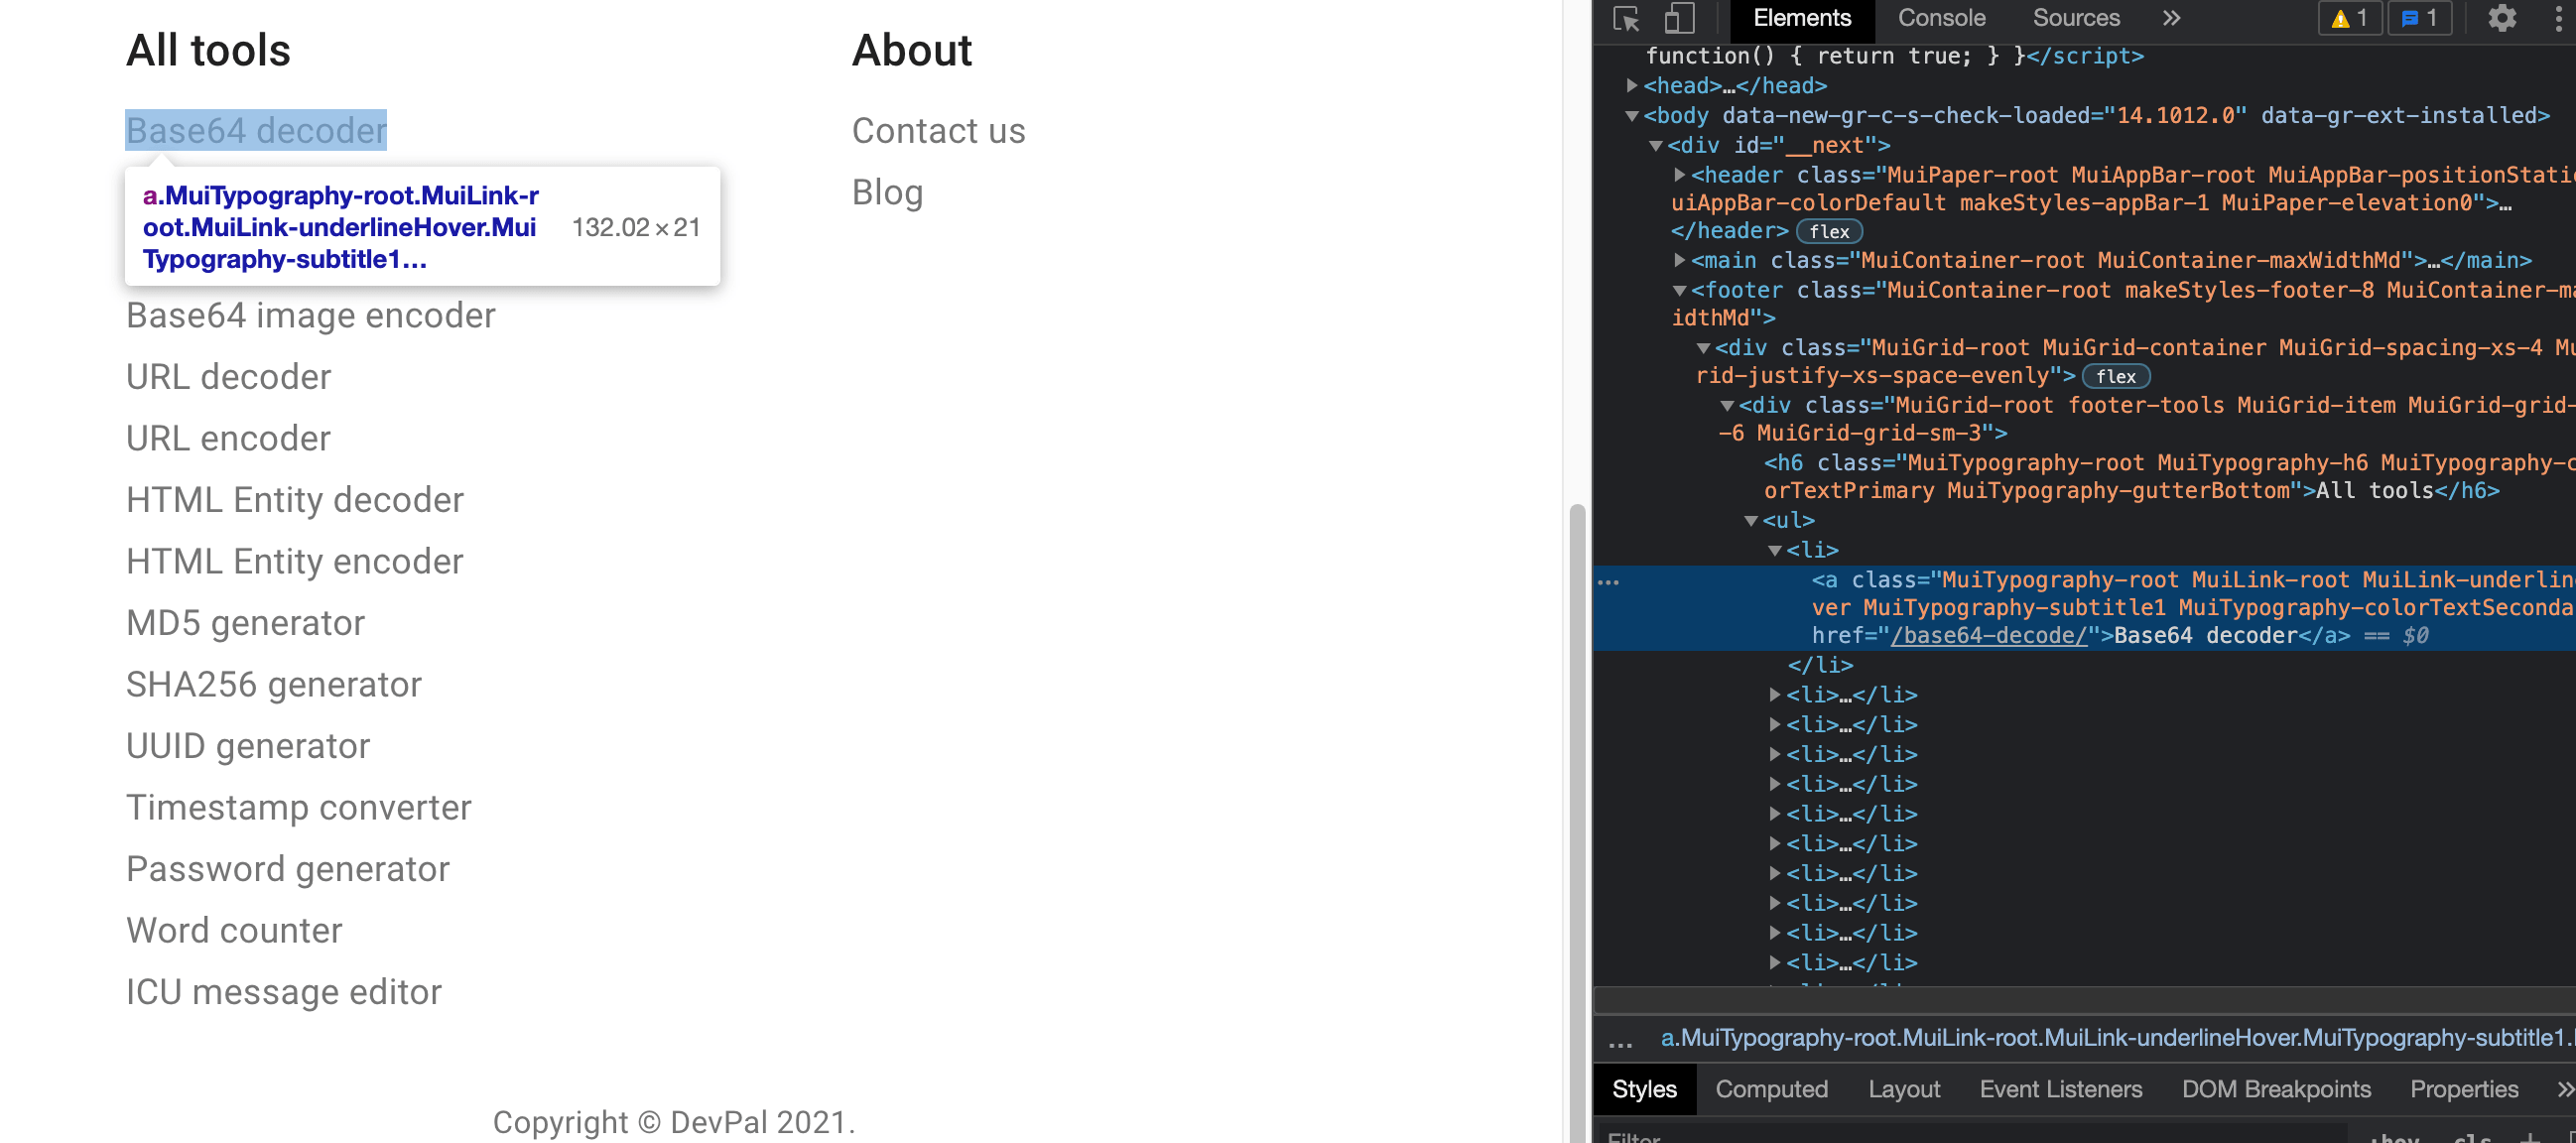2576x1143 pixels.
Task: Open DevTools settings gear
Action: (2501, 18)
